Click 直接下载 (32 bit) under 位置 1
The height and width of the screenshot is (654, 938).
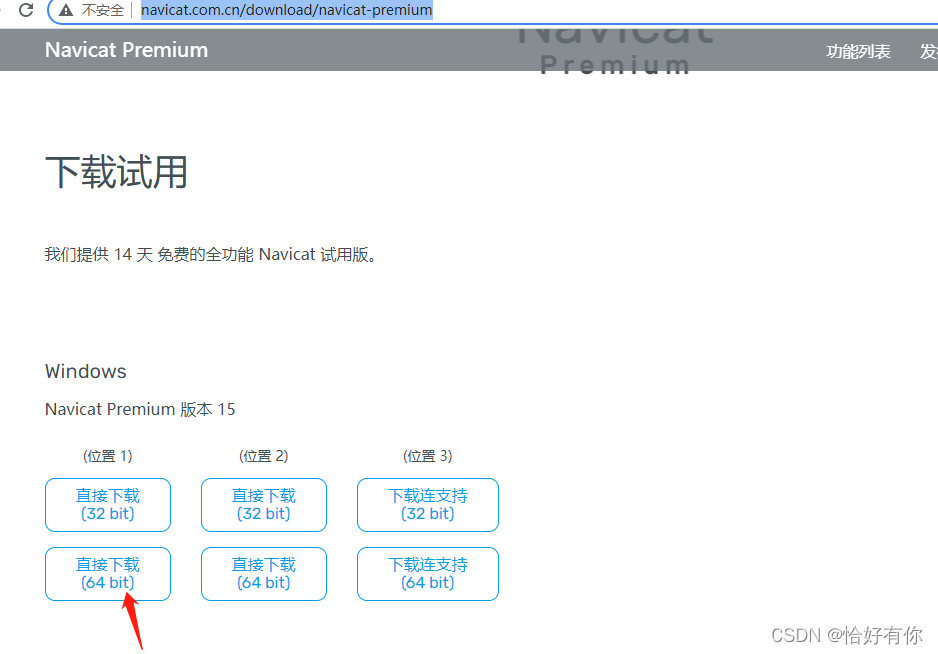[x=107, y=504]
